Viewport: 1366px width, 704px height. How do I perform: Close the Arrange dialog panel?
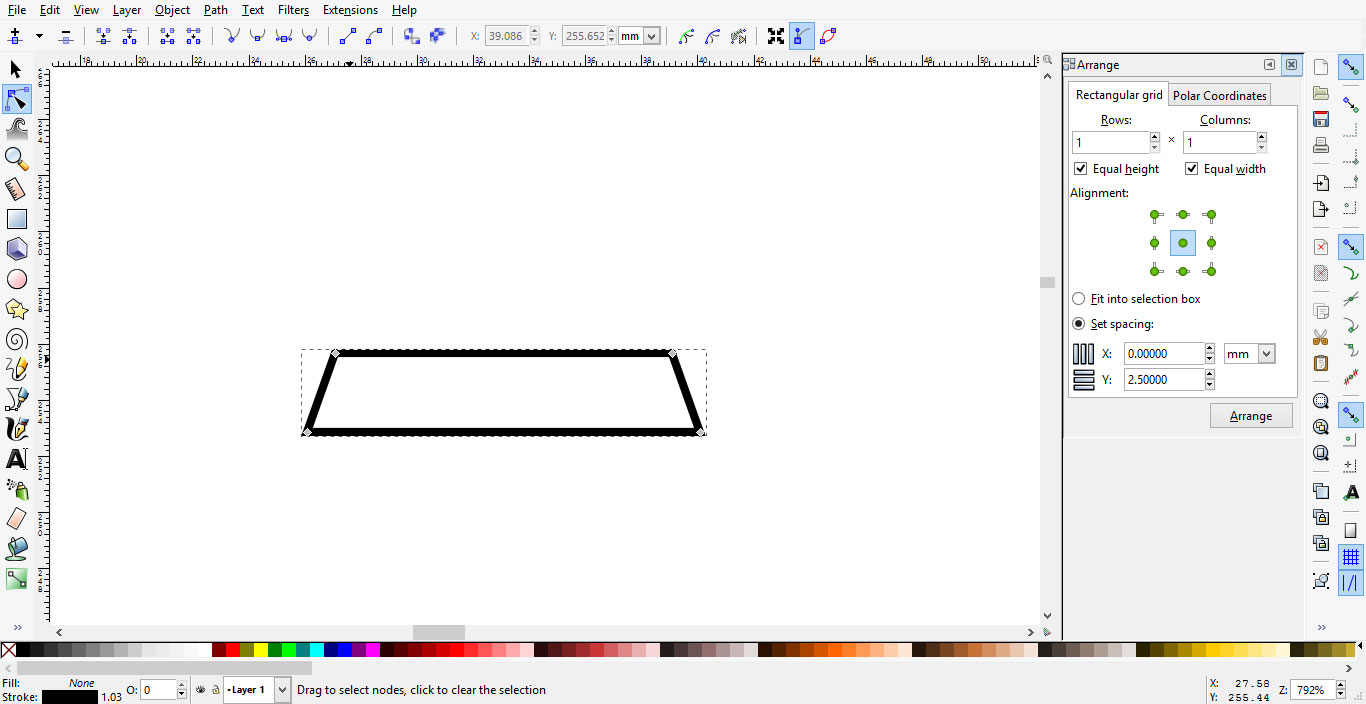[1291, 65]
